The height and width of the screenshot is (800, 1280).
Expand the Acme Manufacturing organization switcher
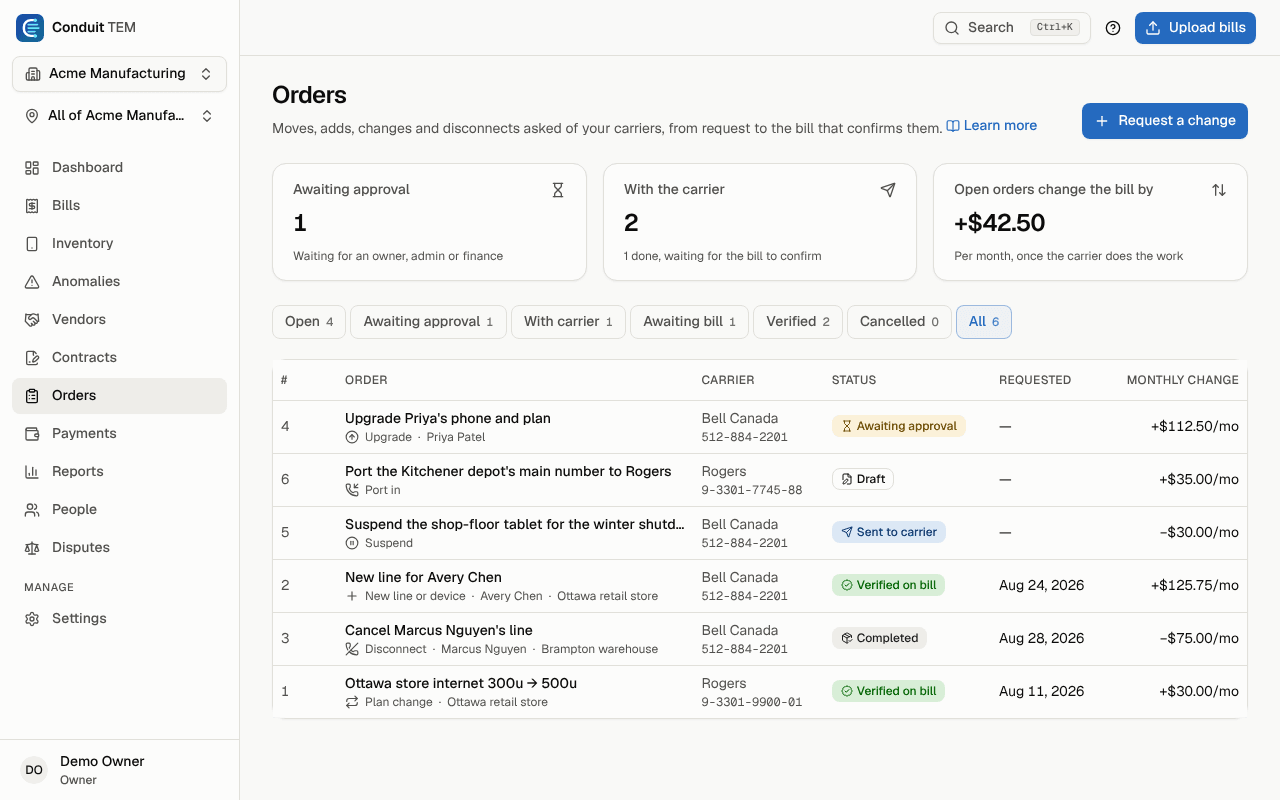pyautogui.click(x=120, y=74)
